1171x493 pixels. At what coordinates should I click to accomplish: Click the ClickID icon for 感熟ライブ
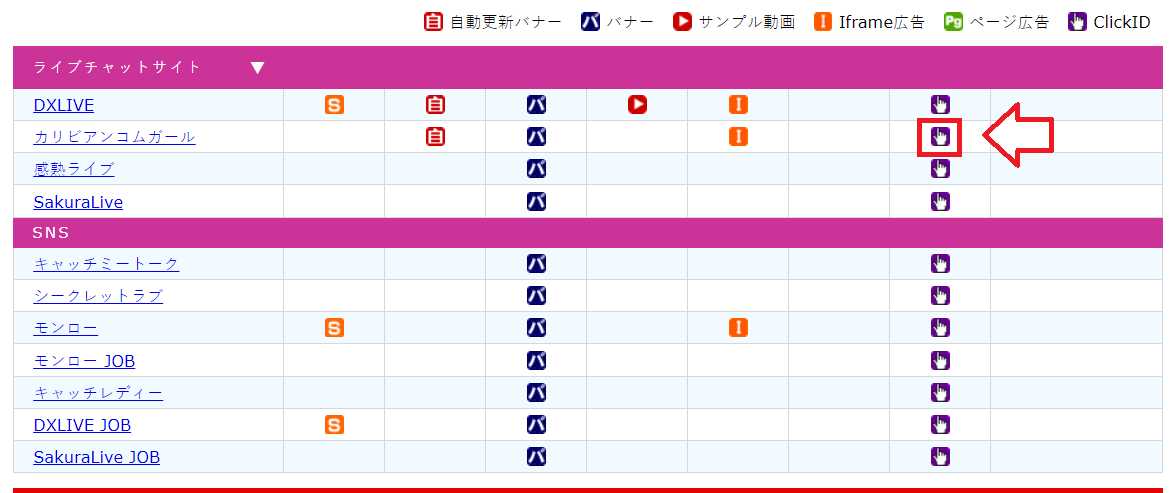coord(940,169)
